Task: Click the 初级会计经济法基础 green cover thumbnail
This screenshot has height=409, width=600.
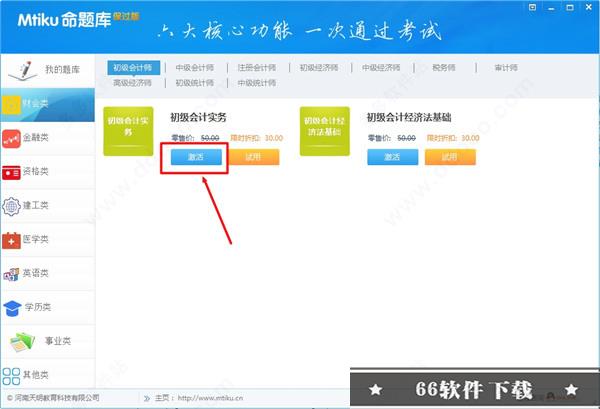Action: click(324, 131)
